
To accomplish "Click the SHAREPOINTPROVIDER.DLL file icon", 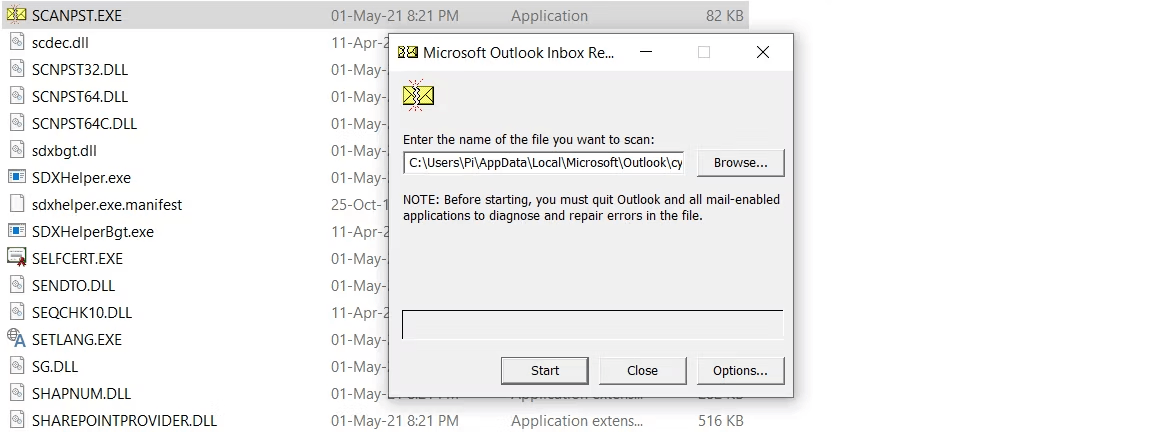I will [16, 420].
